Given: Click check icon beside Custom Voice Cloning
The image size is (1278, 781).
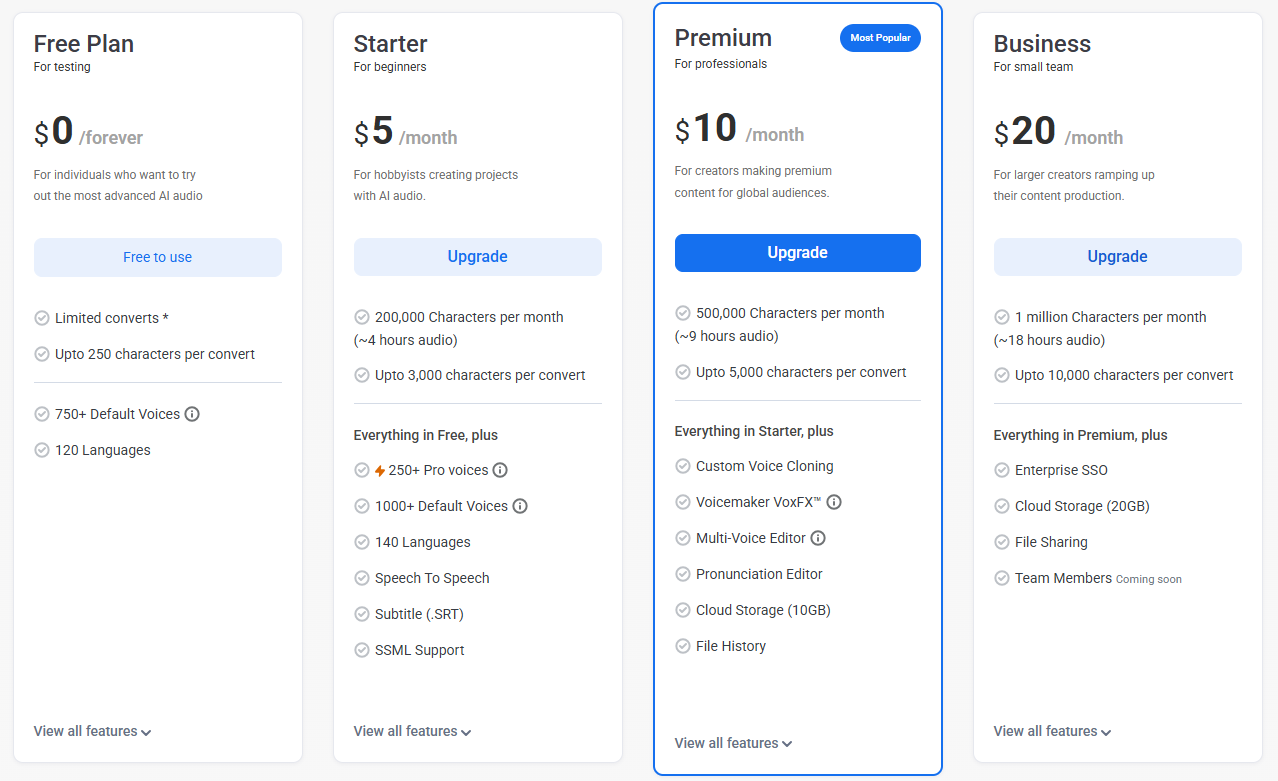Looking at the screenshot, I should pos(683,466).
